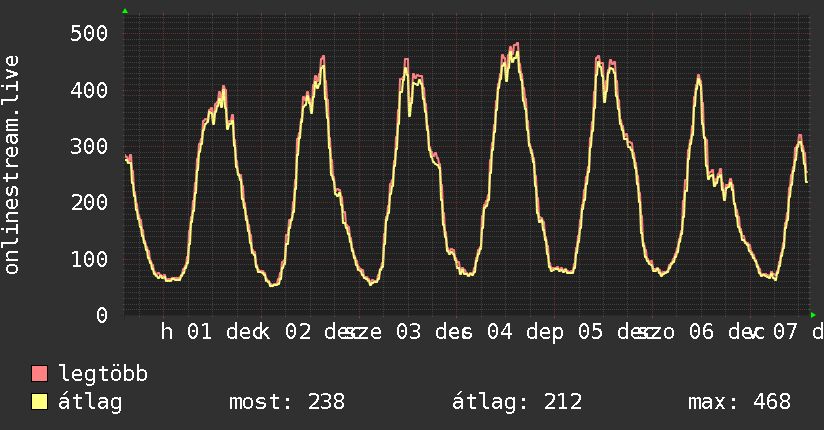Click the red legtöbb legend swatch

click(40, 375)
